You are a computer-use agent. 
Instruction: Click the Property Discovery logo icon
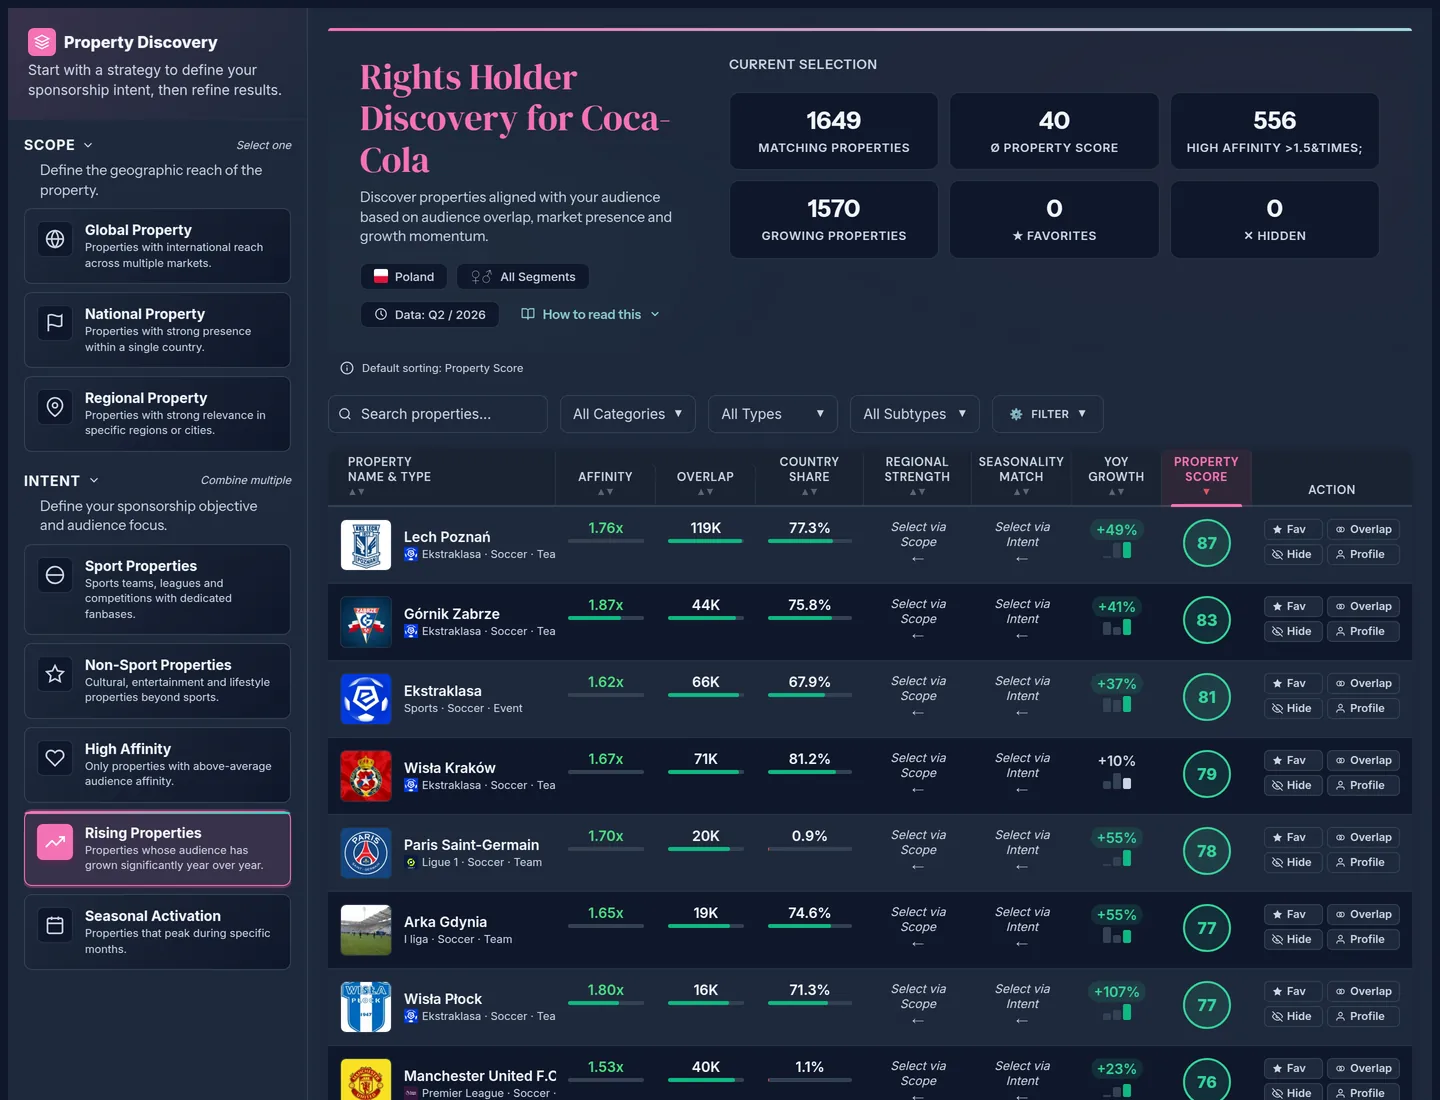(42, 42)
